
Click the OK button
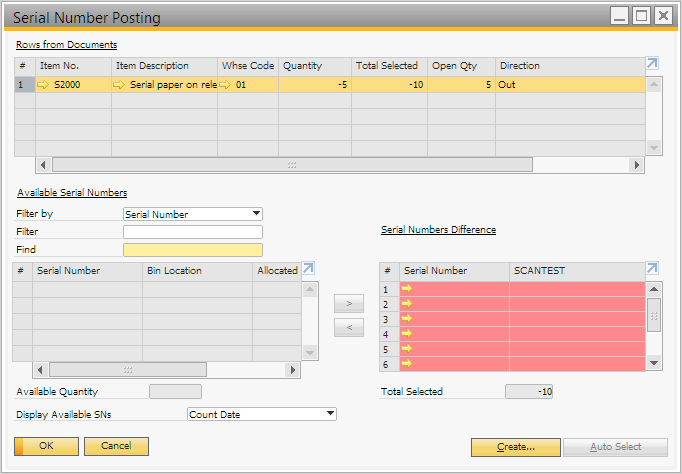click(46, 446)
